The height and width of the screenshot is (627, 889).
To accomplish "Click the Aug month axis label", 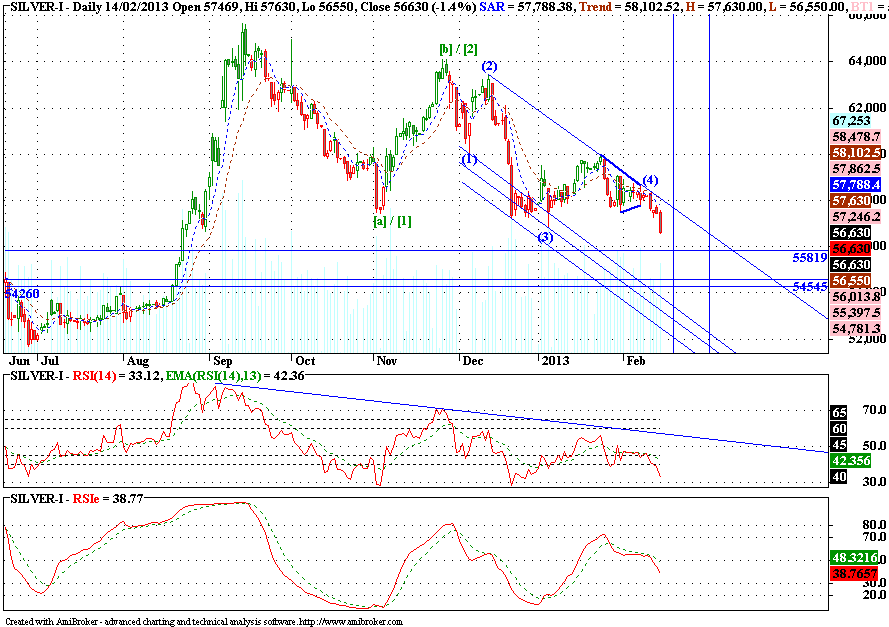I will click(138, 361).
